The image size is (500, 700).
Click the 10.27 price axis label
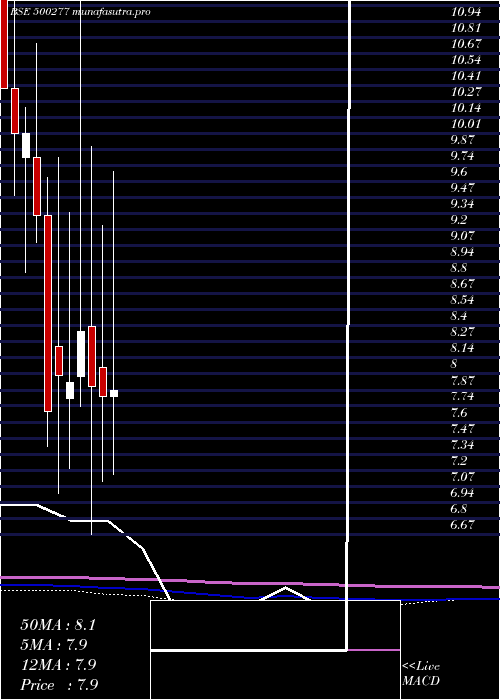click(x=466, y=92)
